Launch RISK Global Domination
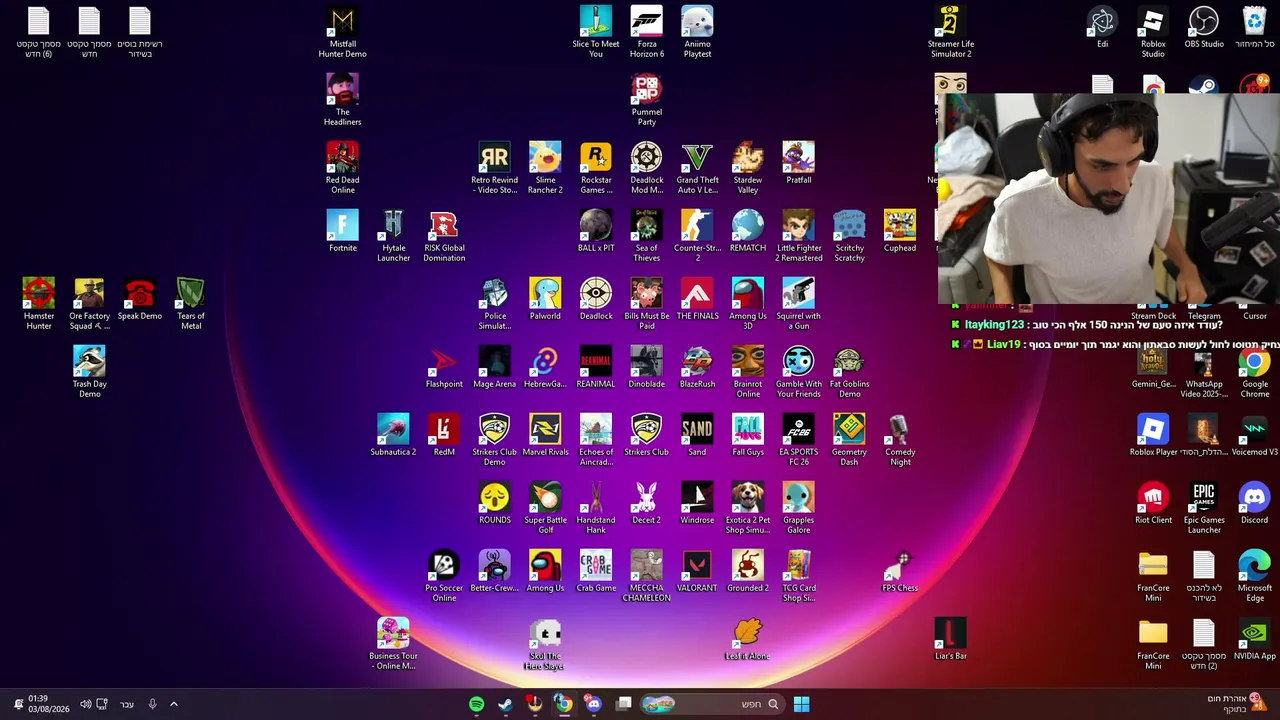The height and width of the screenshot is (720, 1280). pyautogui.click(x=444, y=236)
